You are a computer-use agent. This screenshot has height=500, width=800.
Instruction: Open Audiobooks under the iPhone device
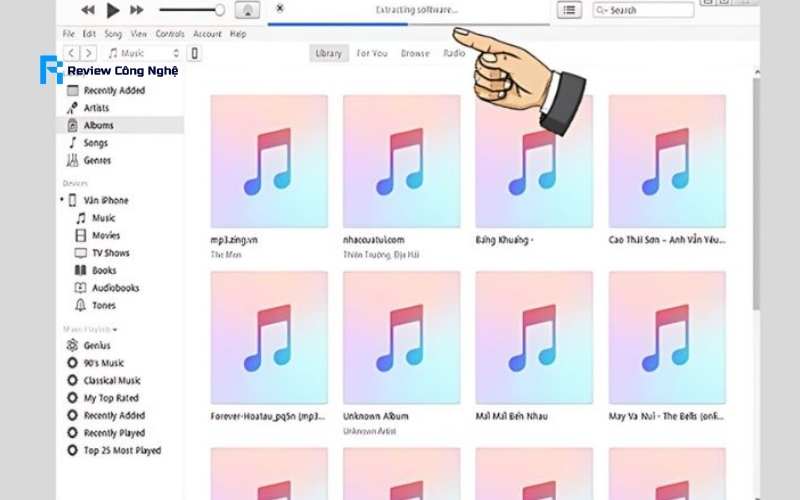pos(116,288)
